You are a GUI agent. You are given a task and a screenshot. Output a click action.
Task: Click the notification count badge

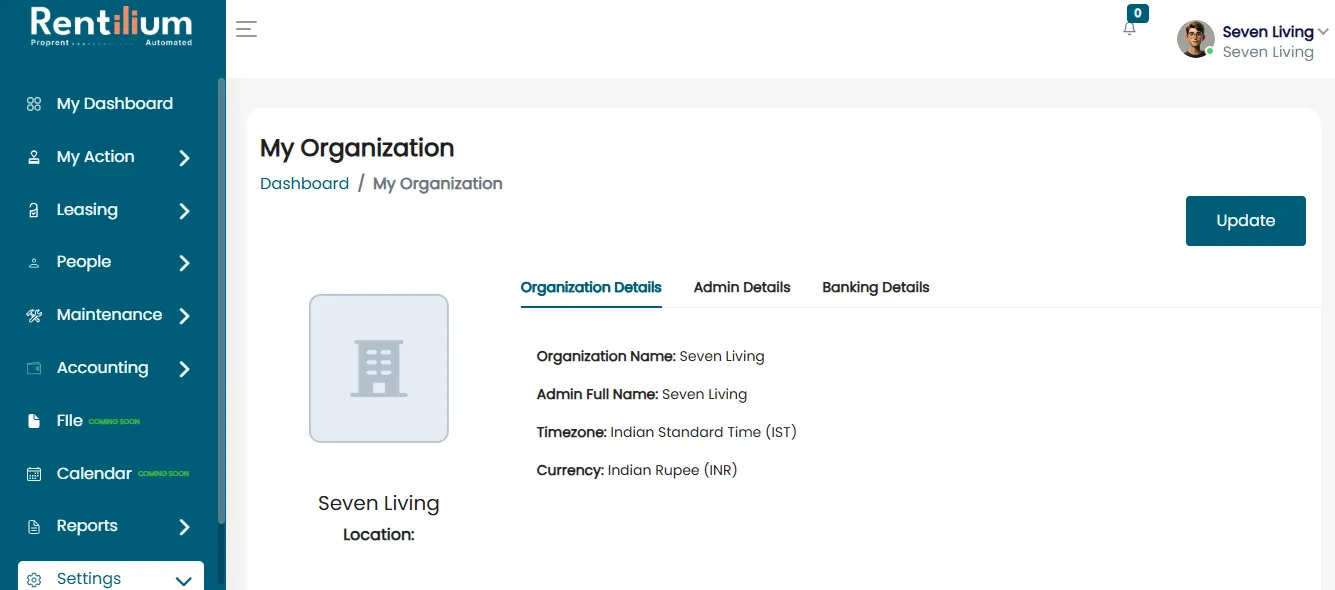click(x=1138, y=13)
